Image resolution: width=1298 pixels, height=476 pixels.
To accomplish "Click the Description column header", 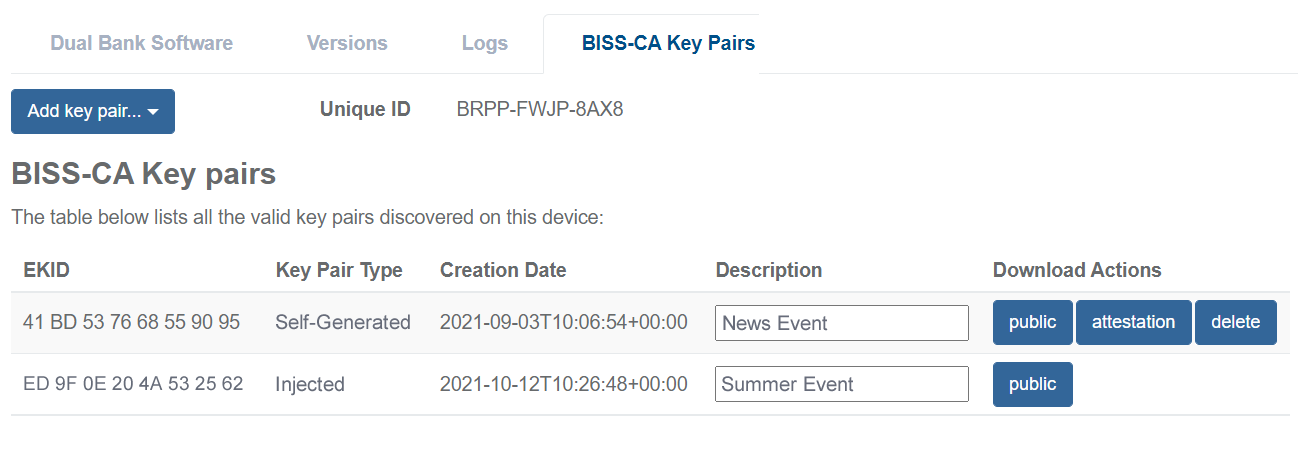I will coord(768,270).
